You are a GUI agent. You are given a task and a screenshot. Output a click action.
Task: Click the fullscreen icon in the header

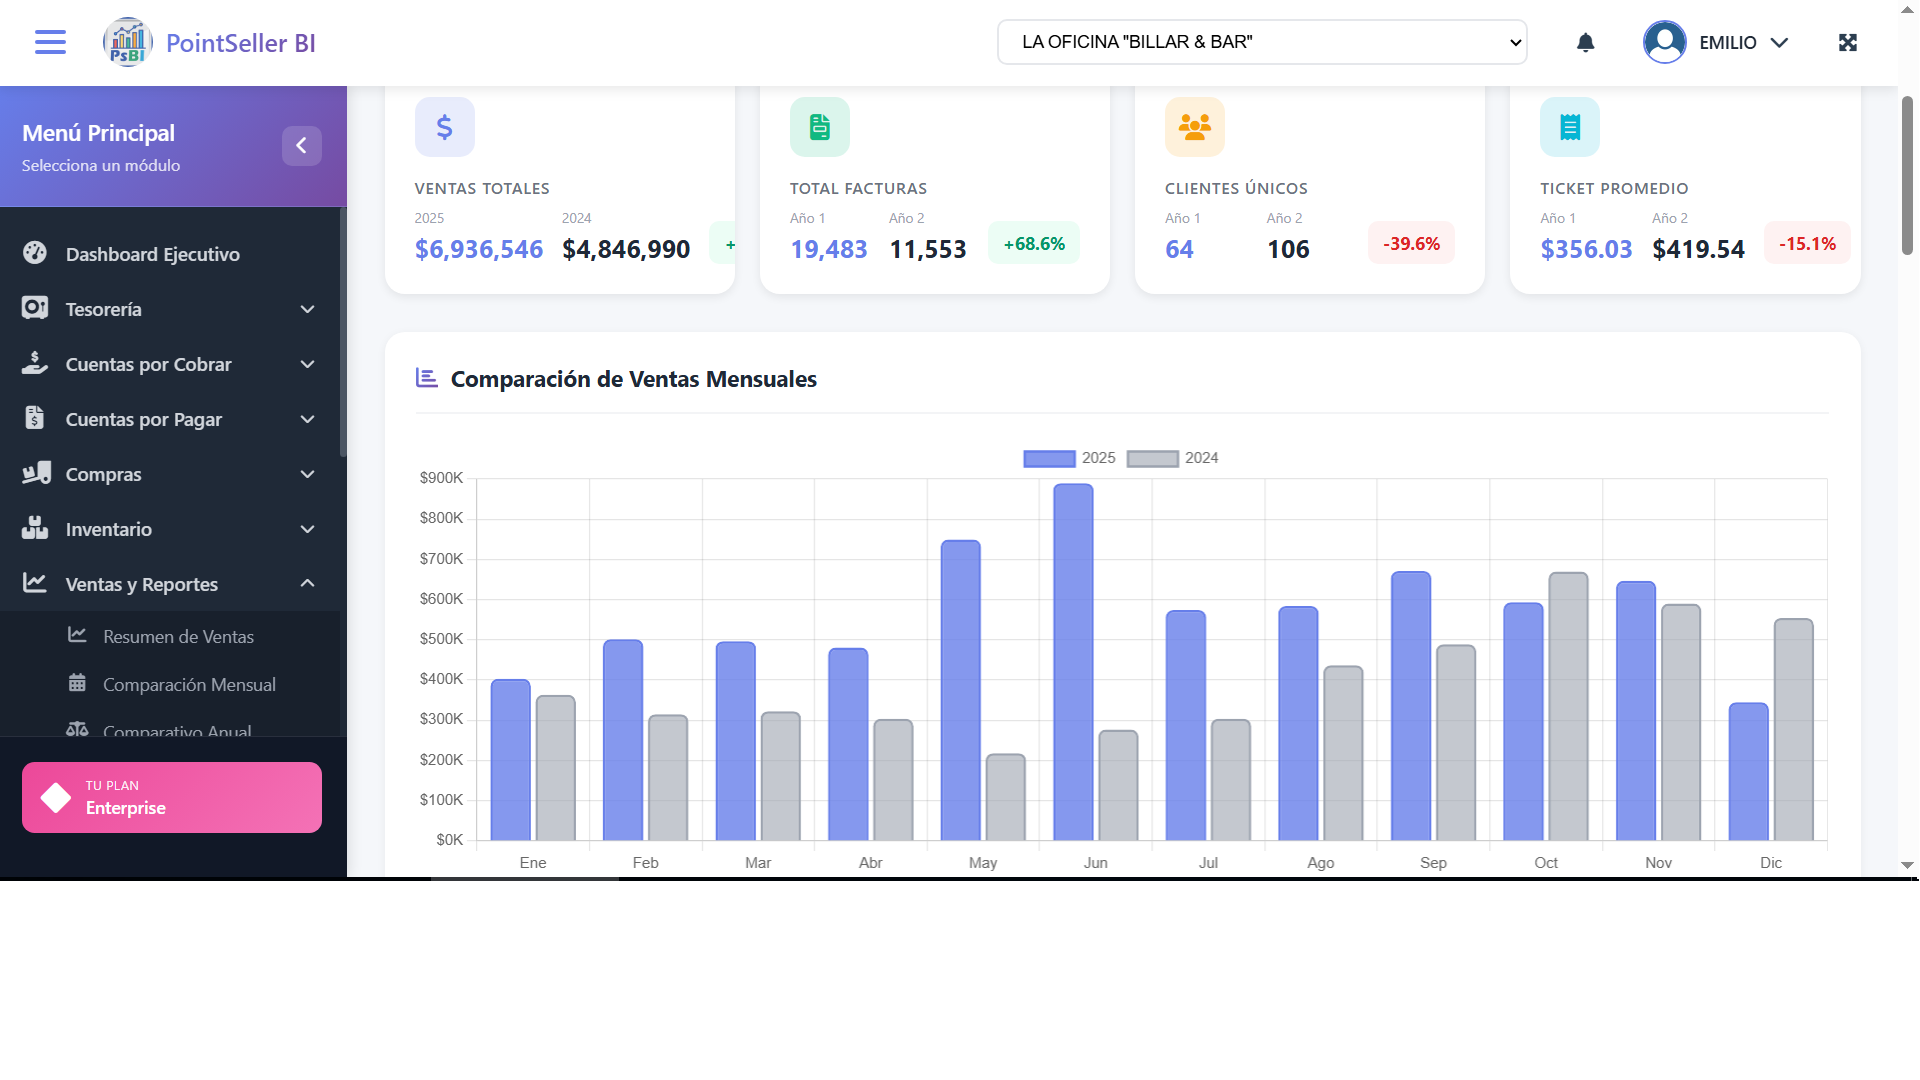point(1848,42)
